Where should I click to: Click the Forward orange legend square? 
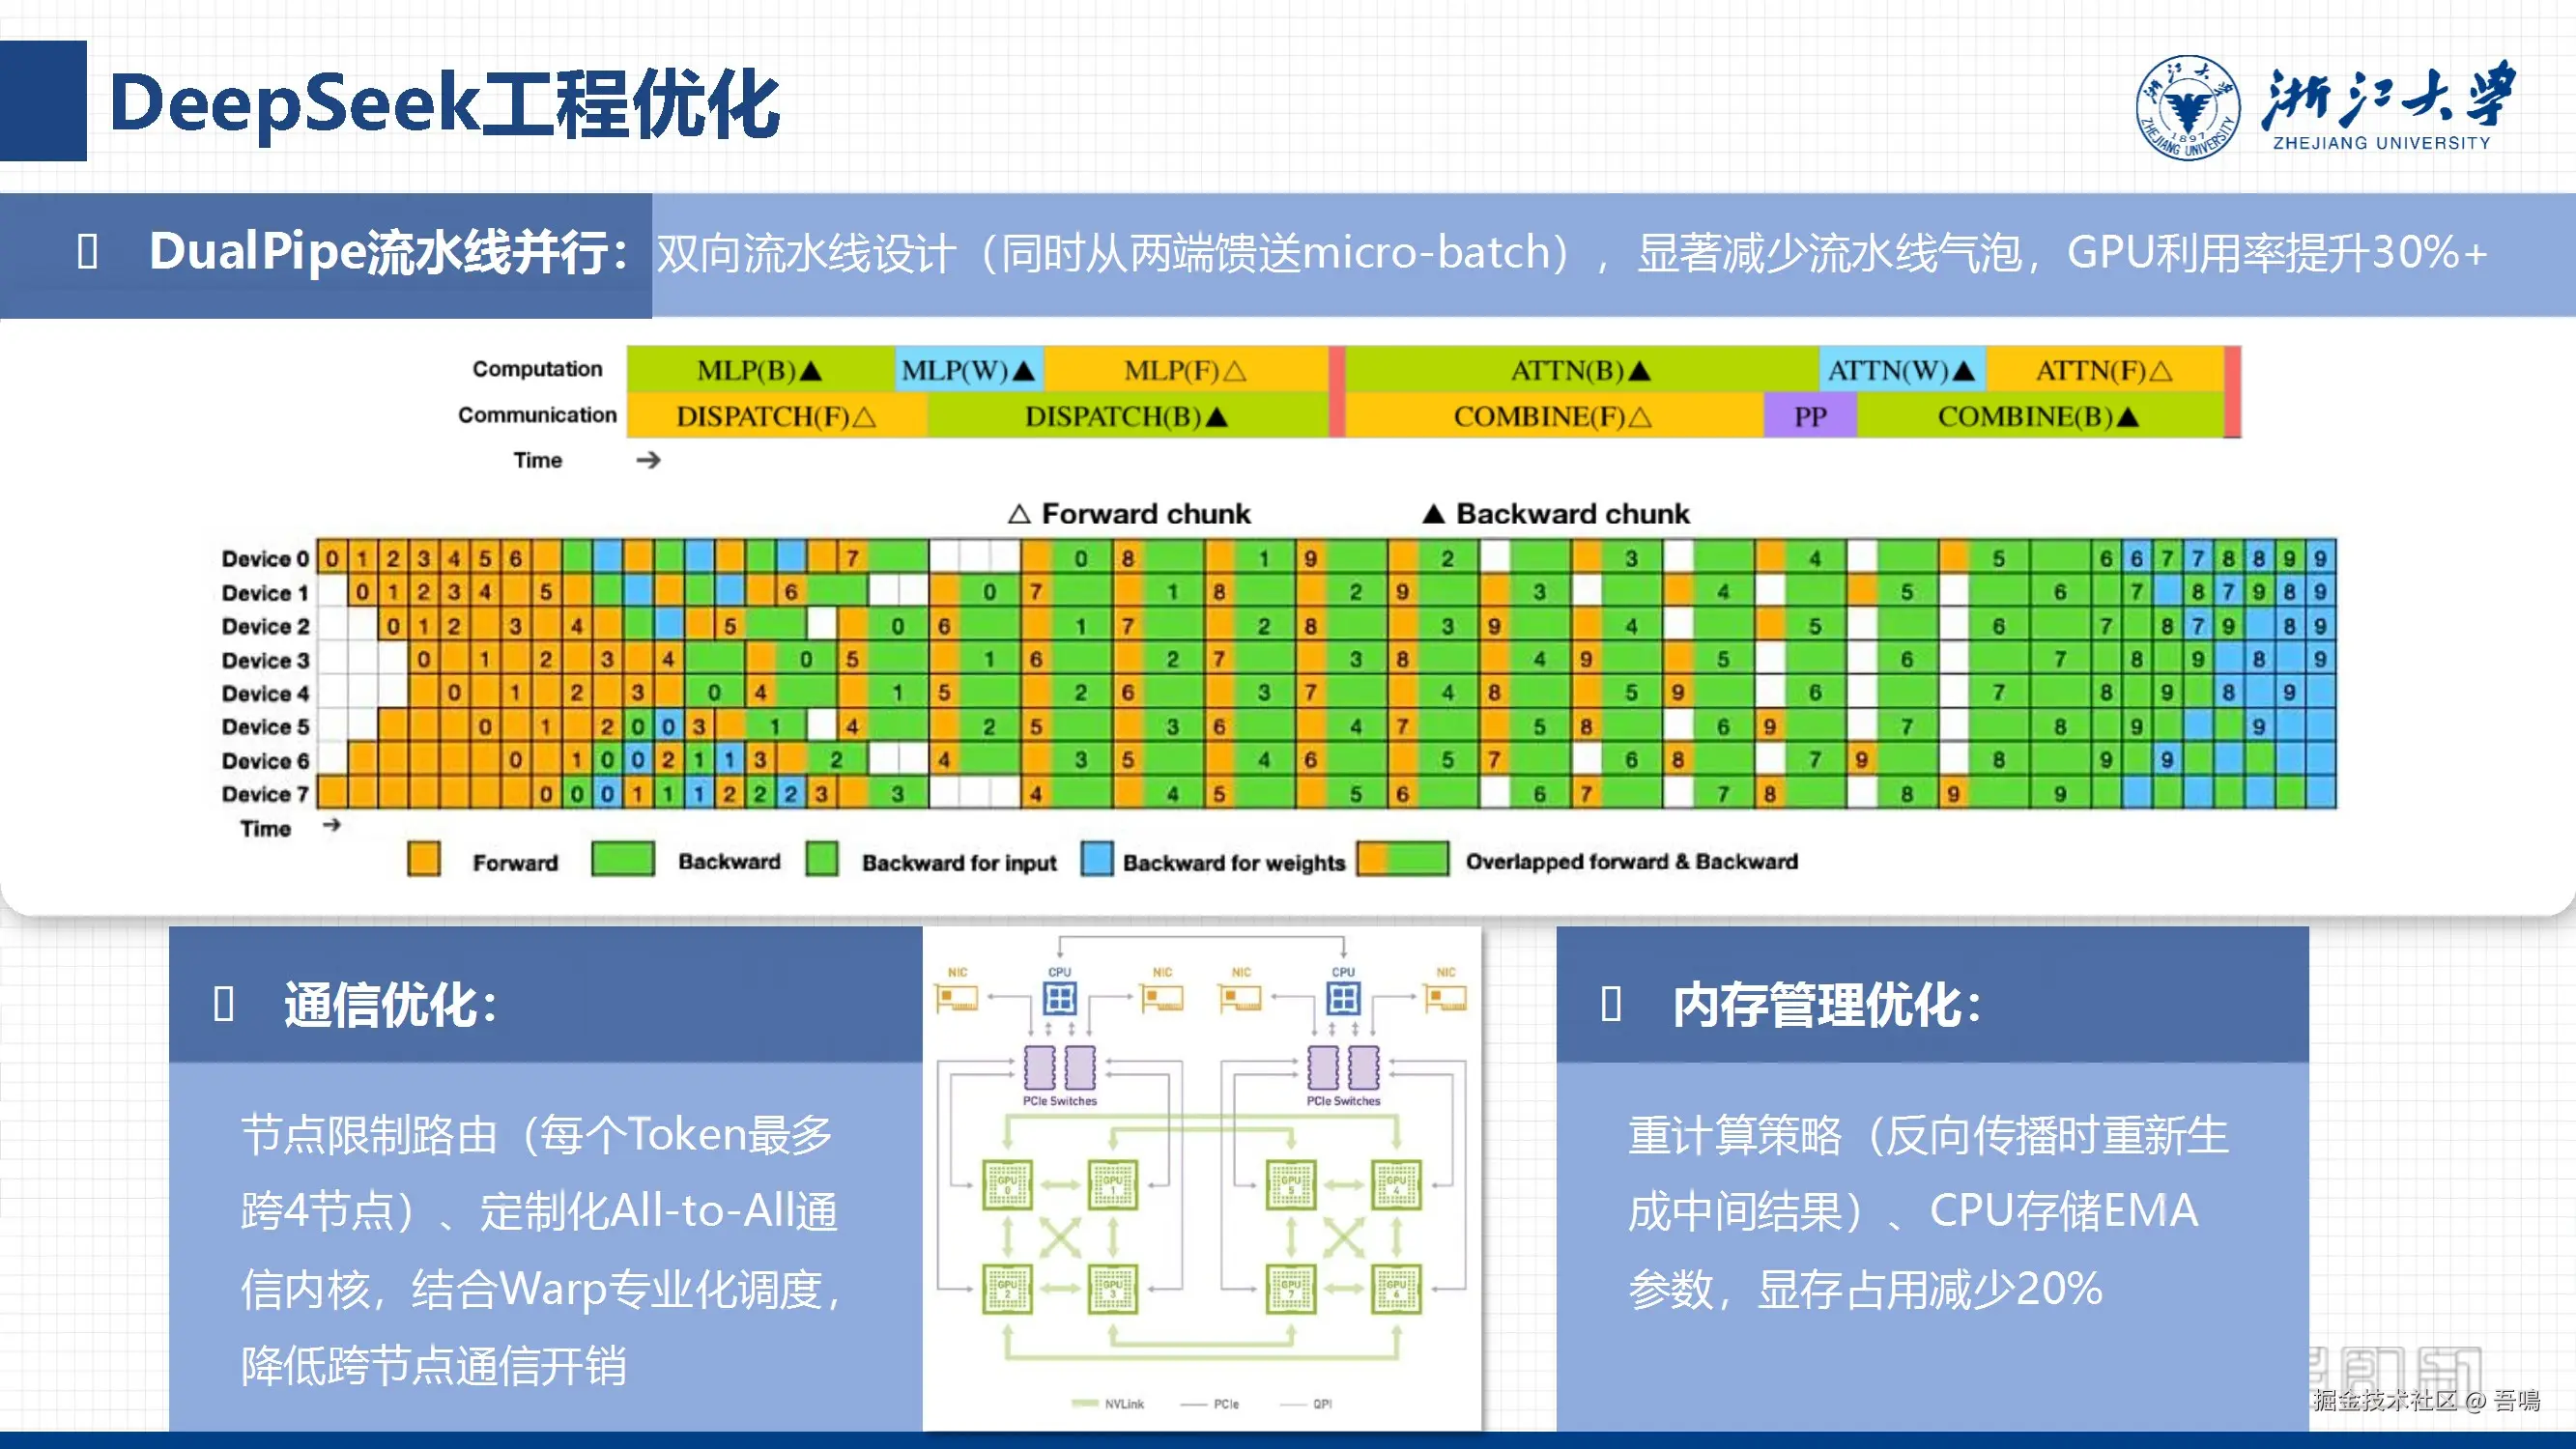click(424, 858)
